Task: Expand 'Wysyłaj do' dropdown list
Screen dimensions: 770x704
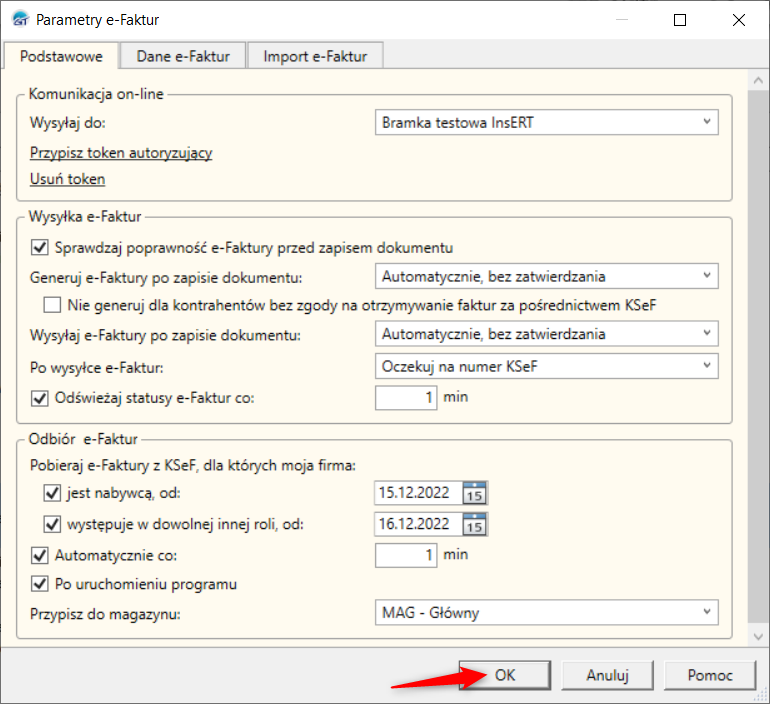Action: point(707,123)
